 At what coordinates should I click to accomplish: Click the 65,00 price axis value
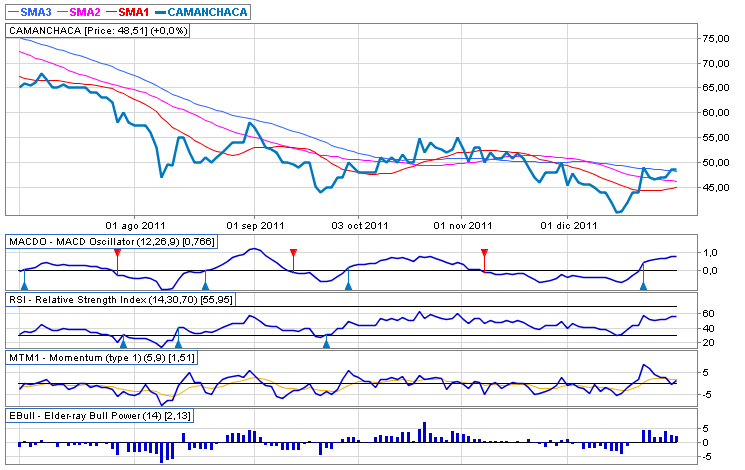coord(716,88)
